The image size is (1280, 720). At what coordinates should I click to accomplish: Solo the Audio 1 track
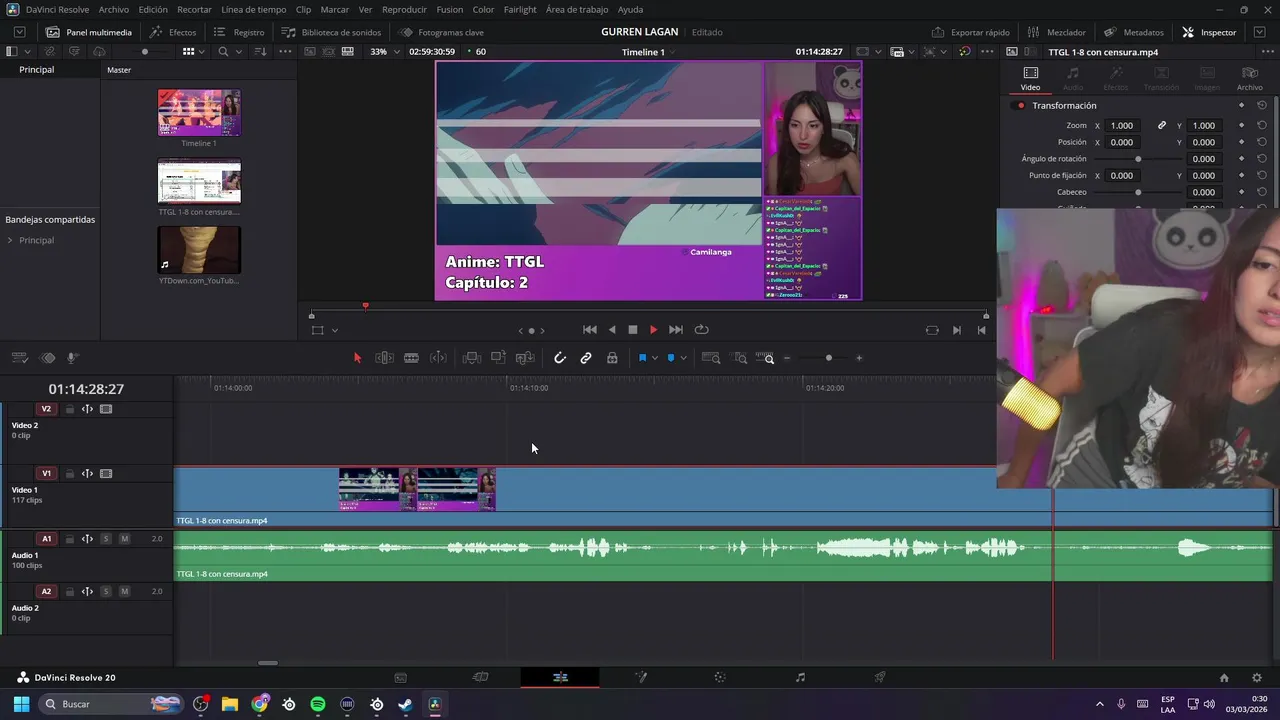[106, 539]
